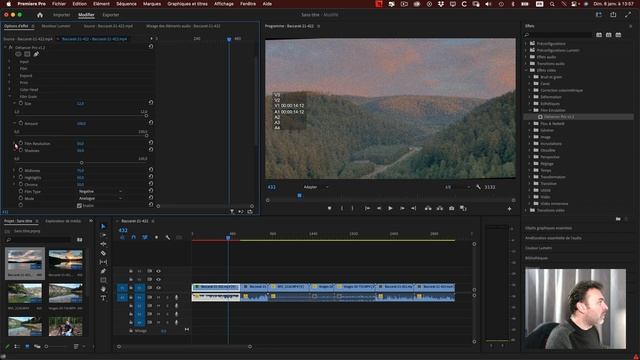Select the Track Select Forward tool

click(x=103, y=235)
